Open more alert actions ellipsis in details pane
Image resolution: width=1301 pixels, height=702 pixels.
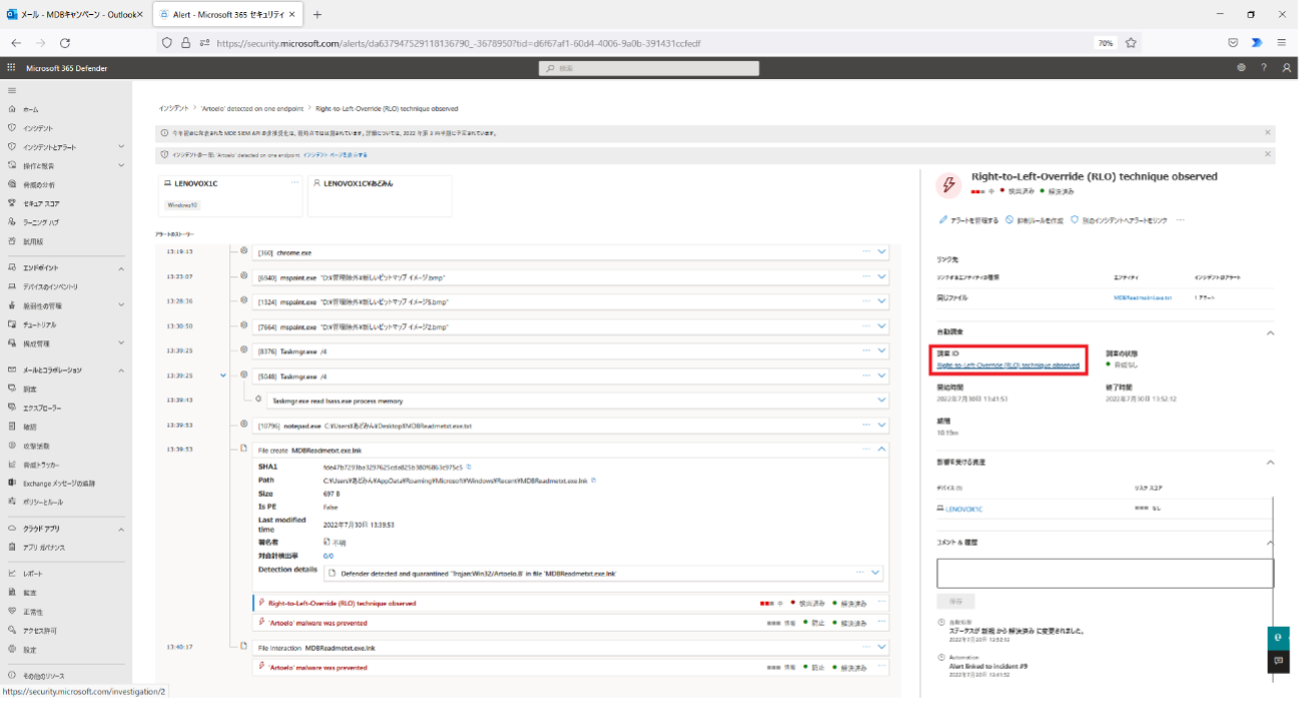pos(1180,220)
